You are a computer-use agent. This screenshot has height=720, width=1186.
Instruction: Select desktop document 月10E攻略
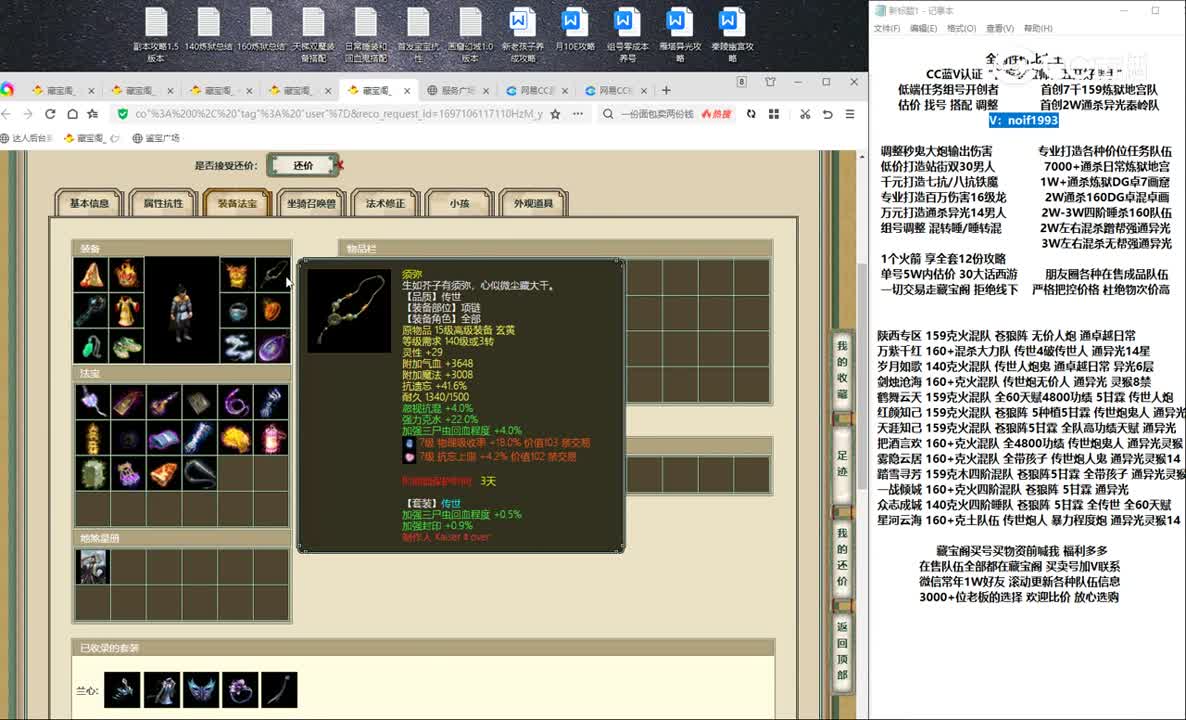(x=575, y=30)
